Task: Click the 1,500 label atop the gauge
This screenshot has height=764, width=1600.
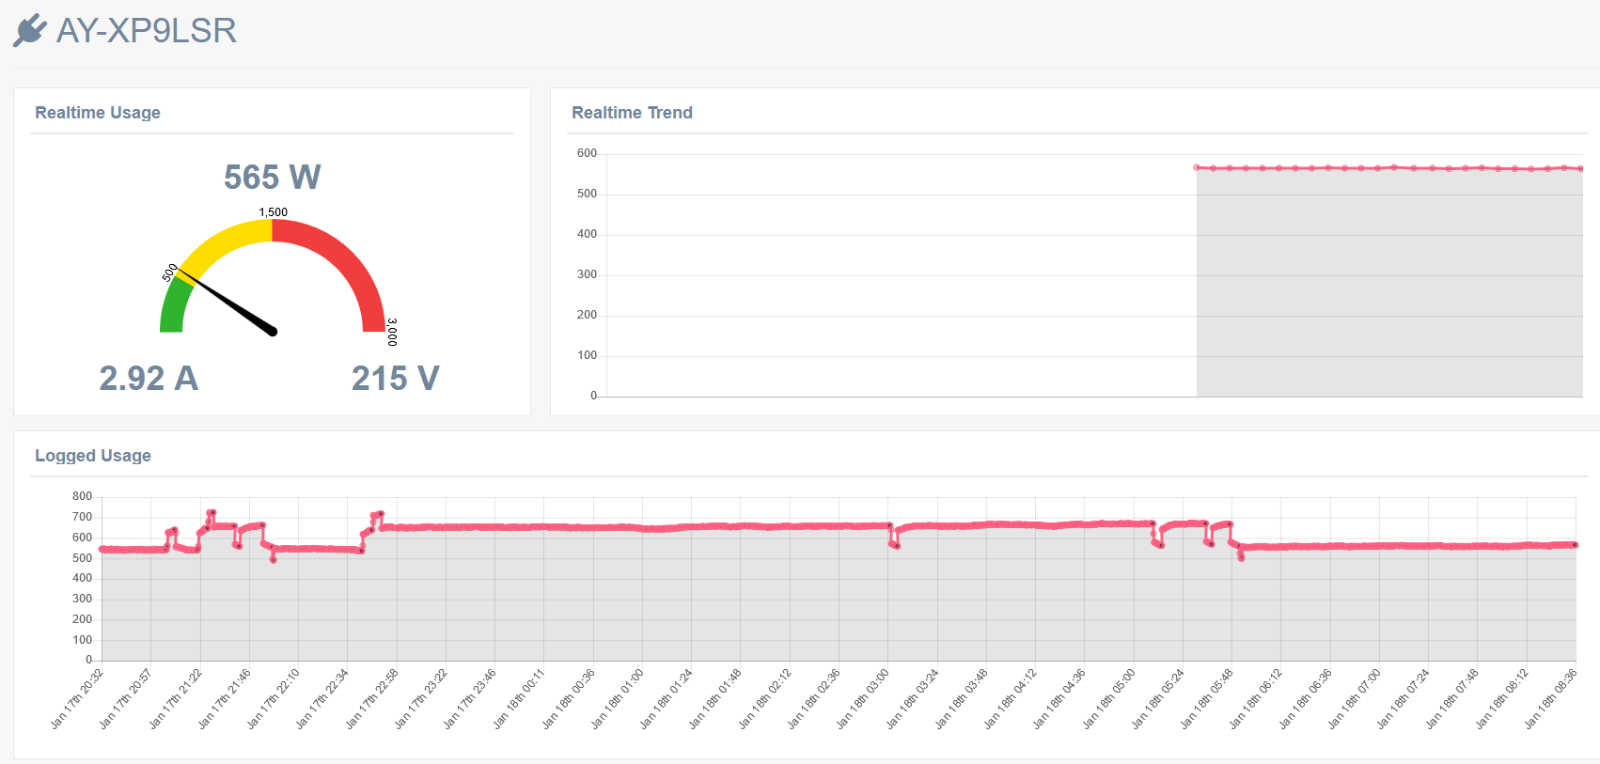Action: click(273, 212)
